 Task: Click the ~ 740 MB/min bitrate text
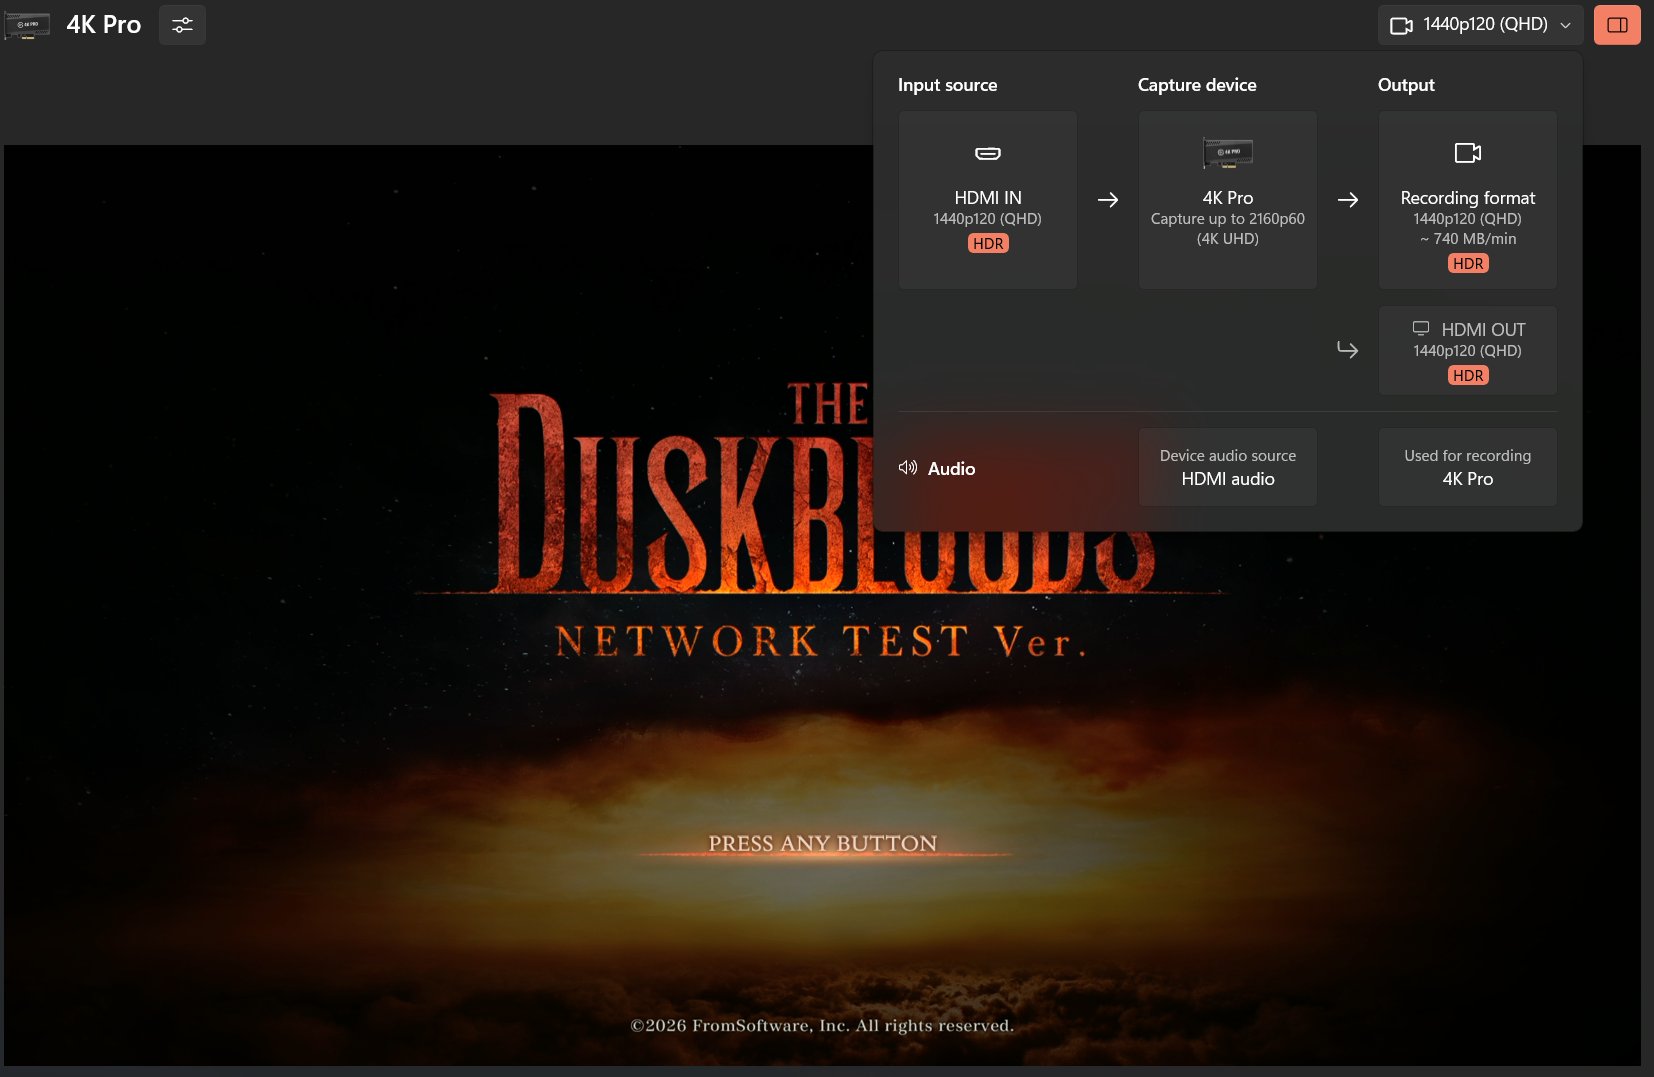coord(1468,239)
